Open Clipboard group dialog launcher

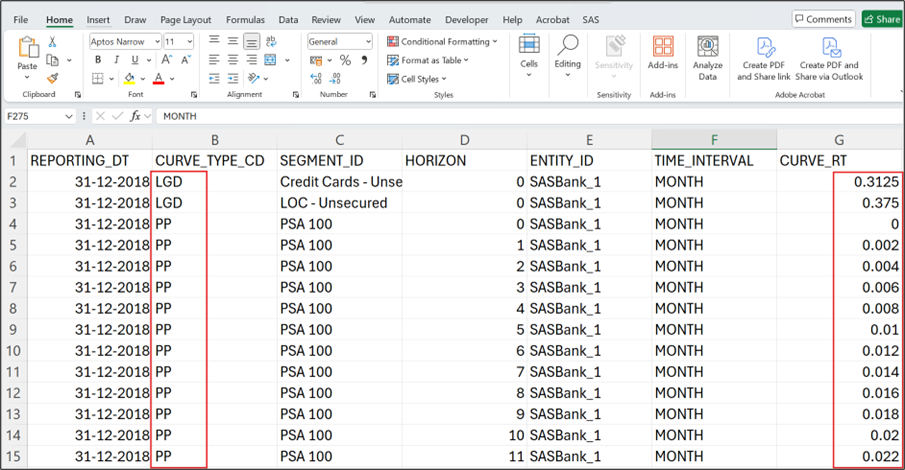(x=77, y=95)
